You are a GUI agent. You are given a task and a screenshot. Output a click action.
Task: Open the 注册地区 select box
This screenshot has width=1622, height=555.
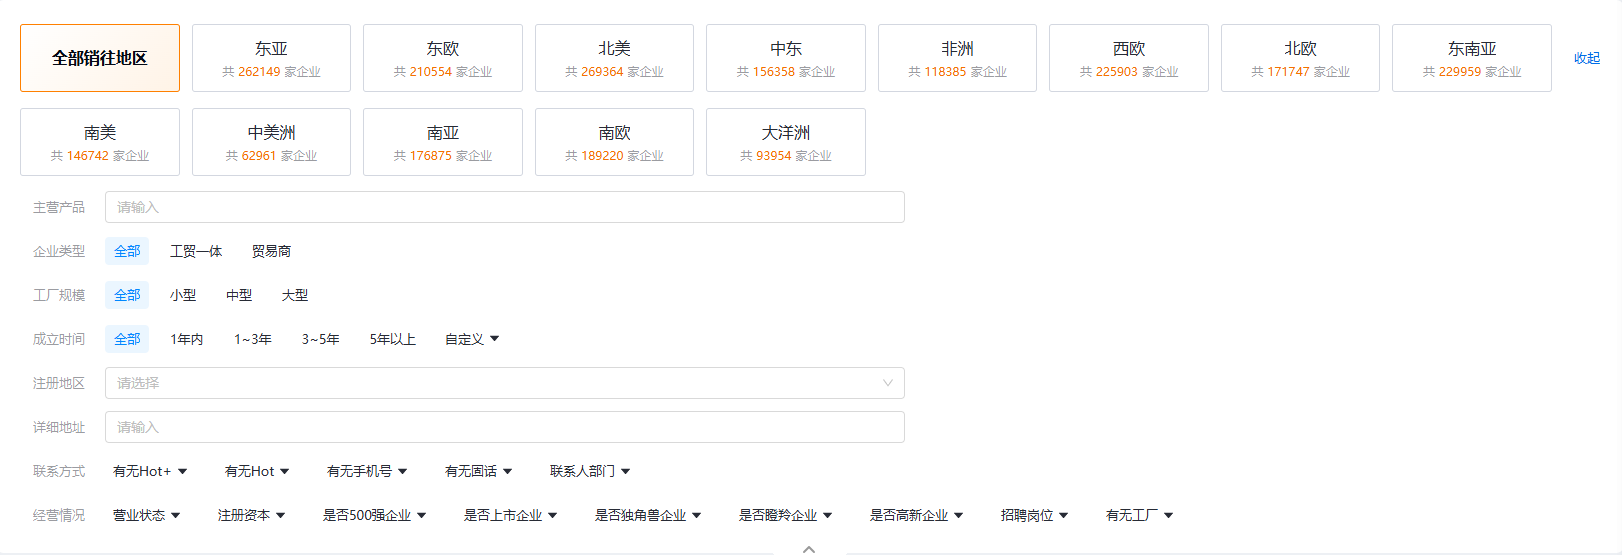tap(504, 383)
